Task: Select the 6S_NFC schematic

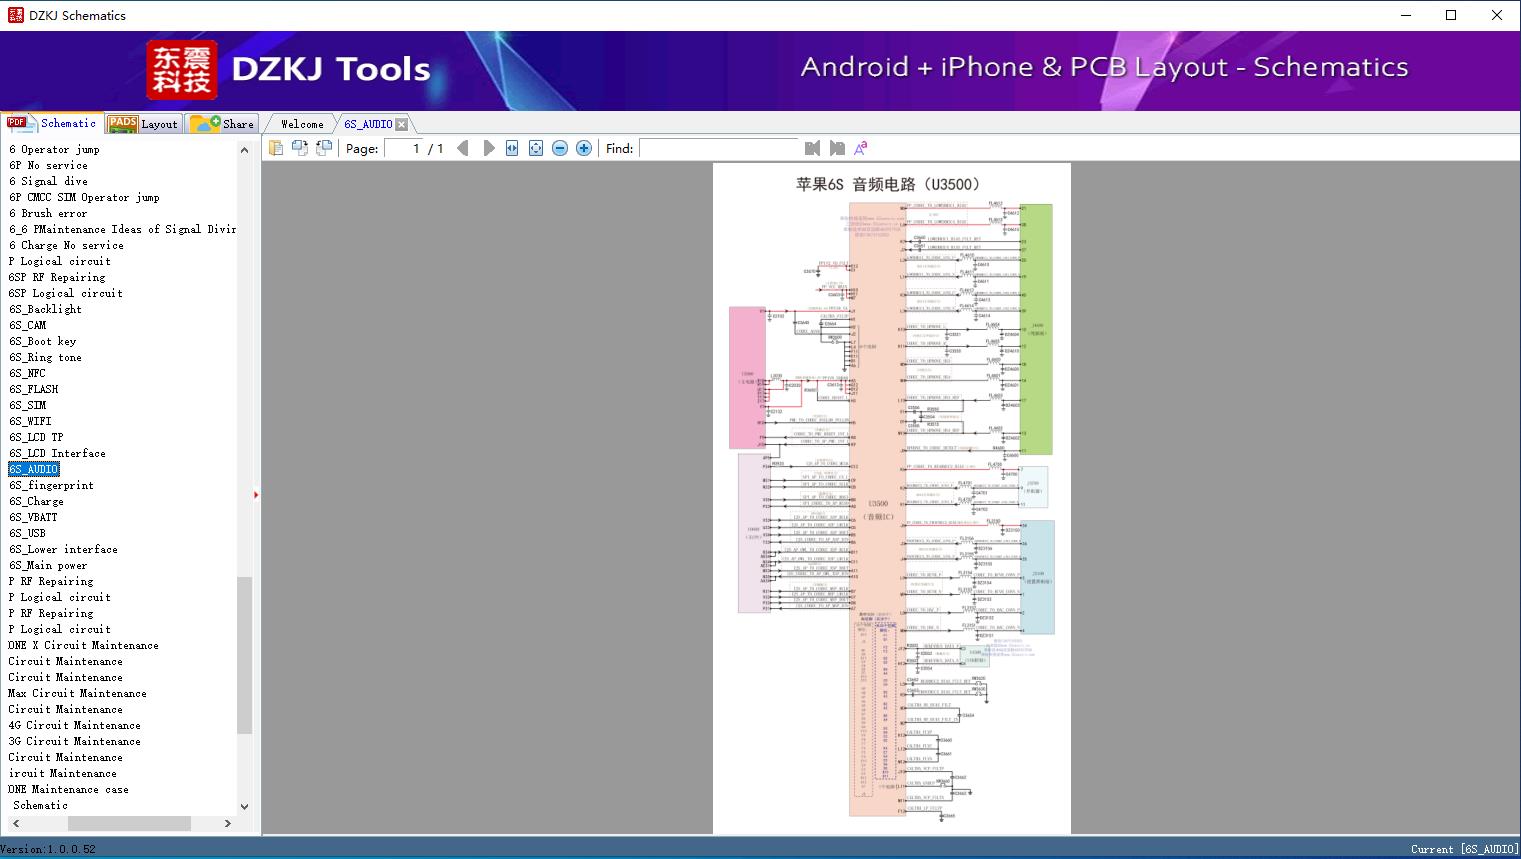Action: (27, 373)
